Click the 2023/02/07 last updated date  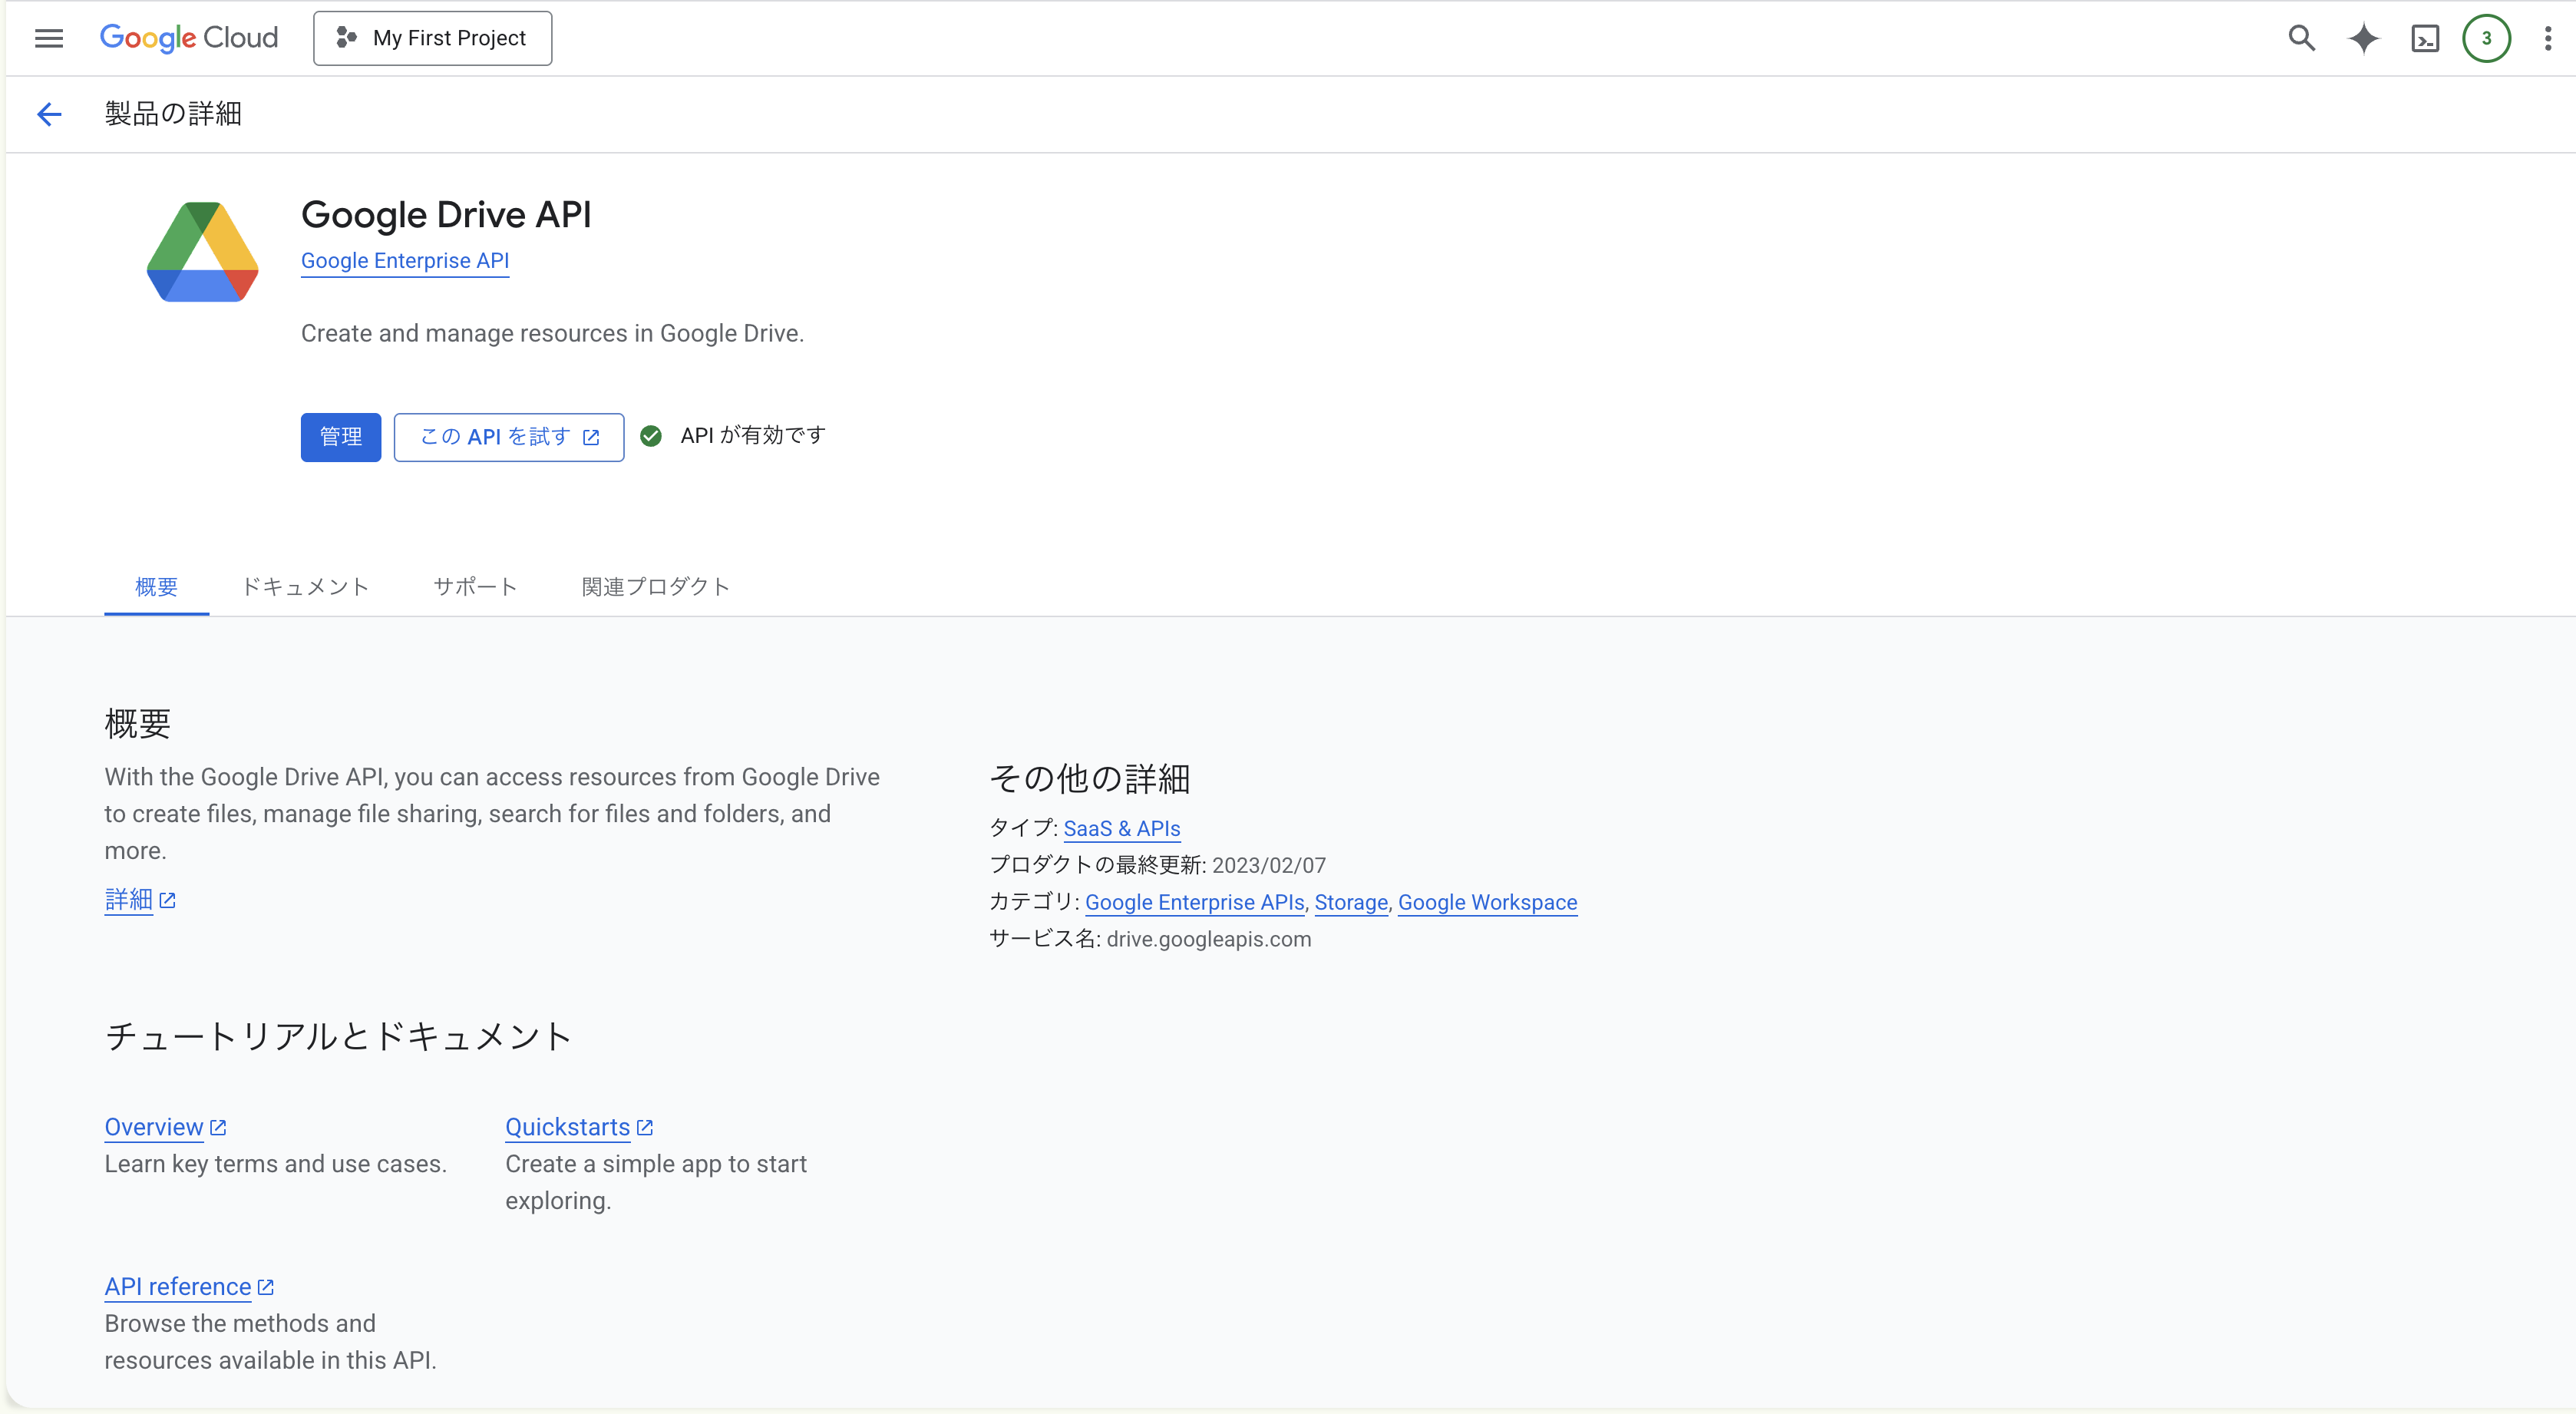point(1269,866)
